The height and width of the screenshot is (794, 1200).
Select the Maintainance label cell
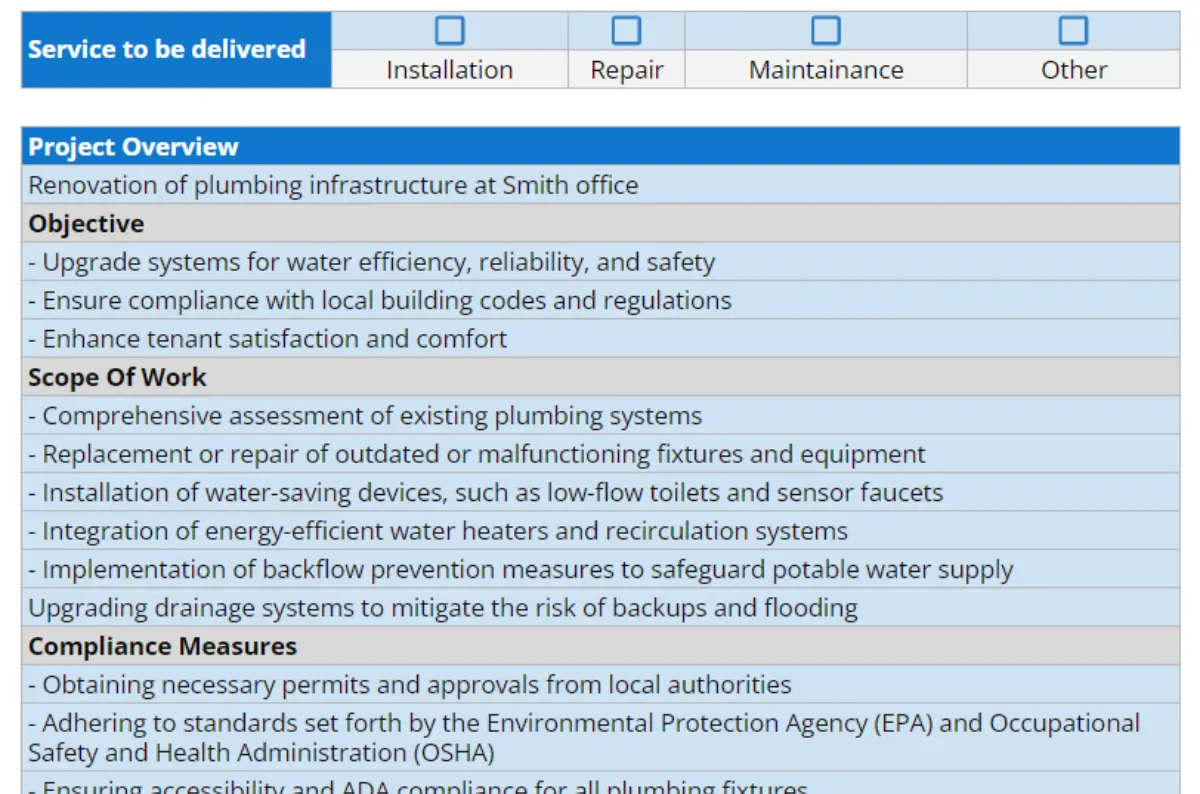point(826,70)
